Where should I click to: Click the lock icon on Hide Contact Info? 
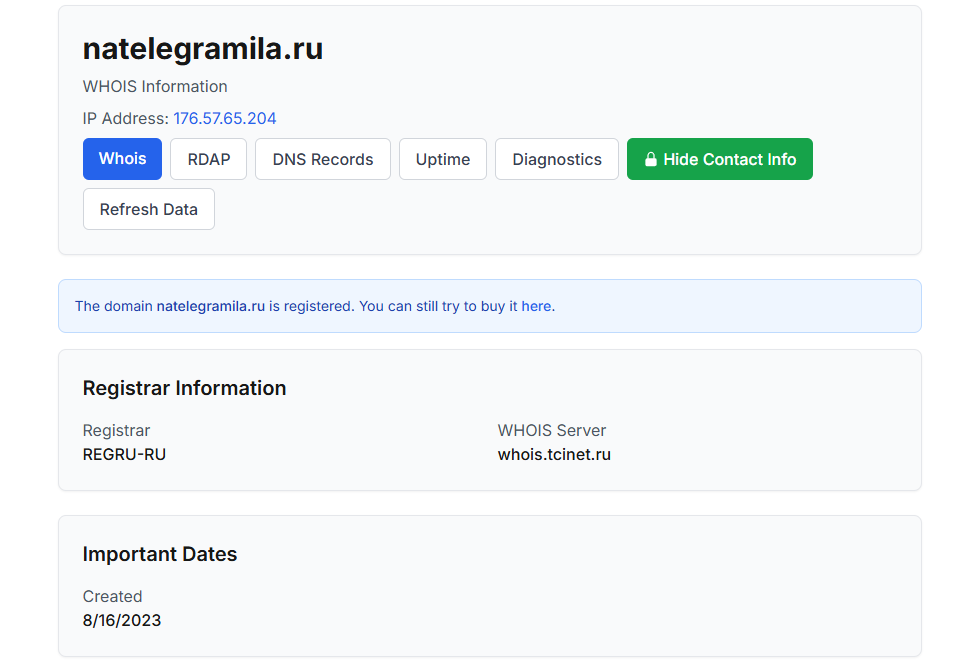(651, 159)
